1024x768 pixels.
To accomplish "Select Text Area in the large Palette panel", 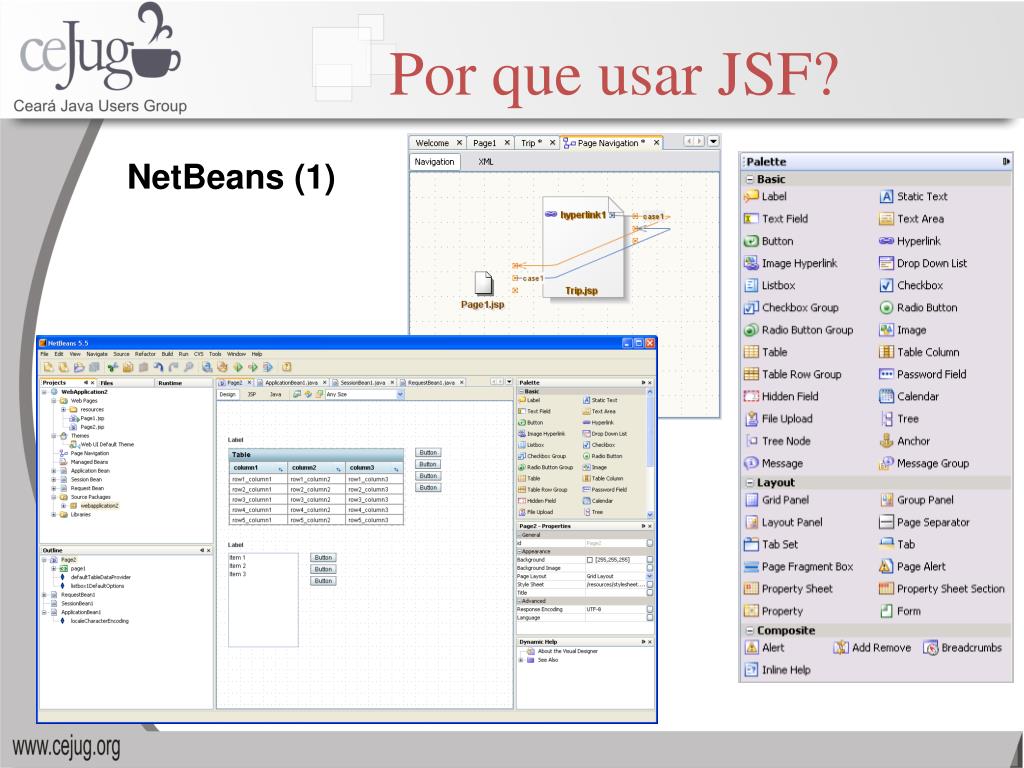I will tap(911, 219).
